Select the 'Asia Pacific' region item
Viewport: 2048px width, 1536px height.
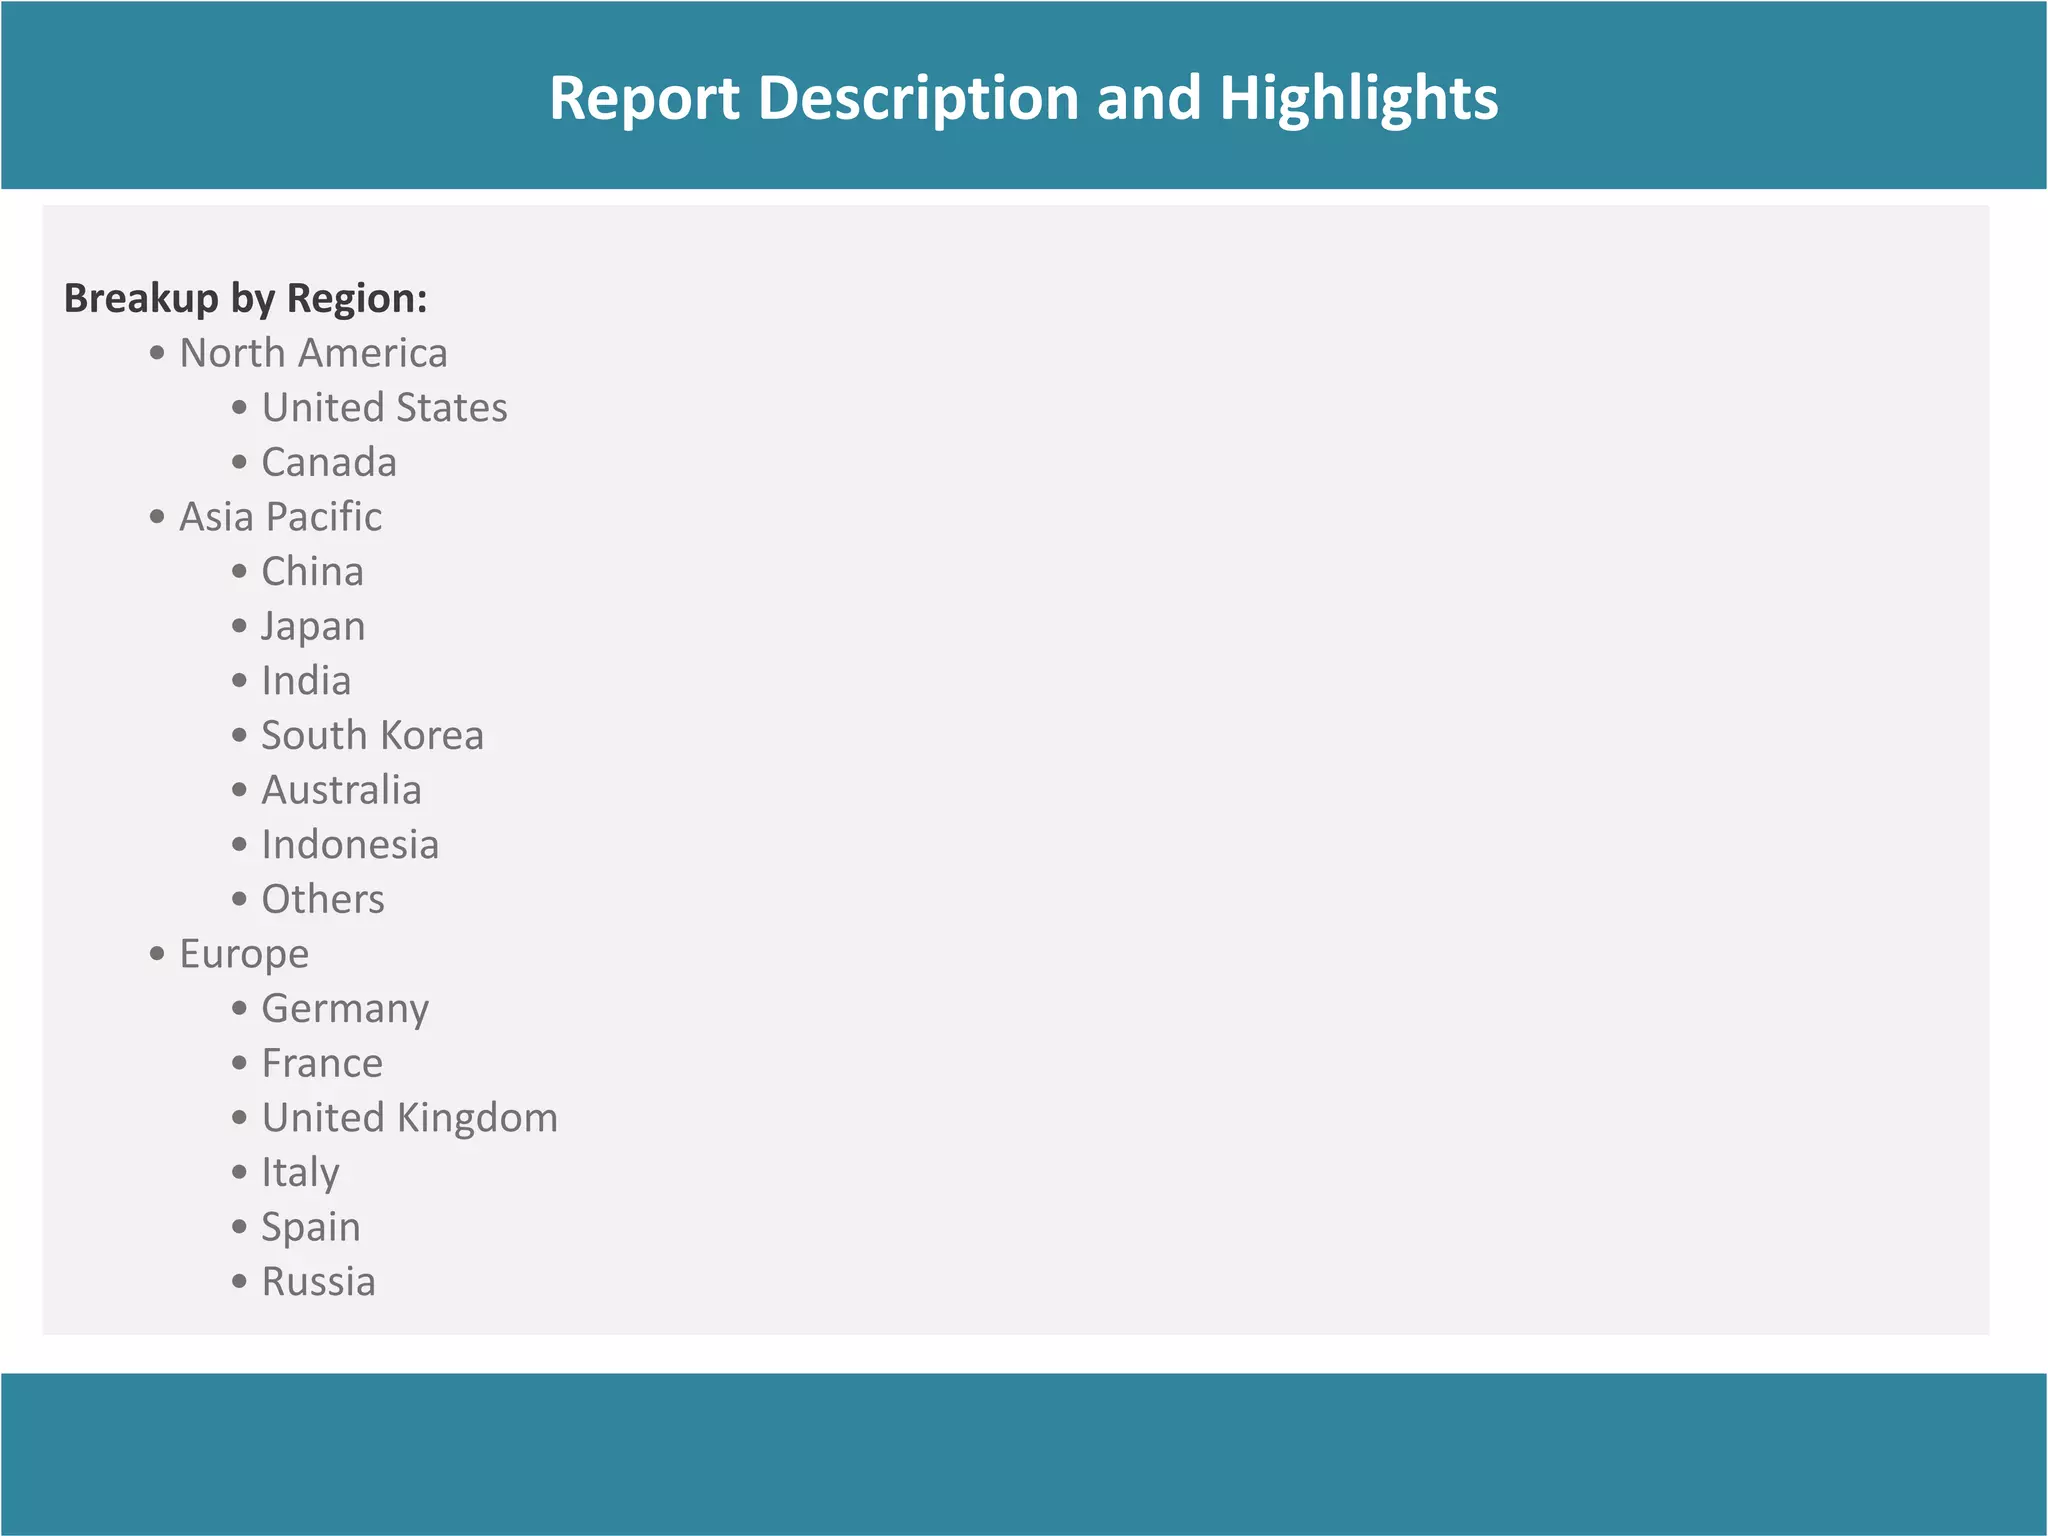point(280,517)
